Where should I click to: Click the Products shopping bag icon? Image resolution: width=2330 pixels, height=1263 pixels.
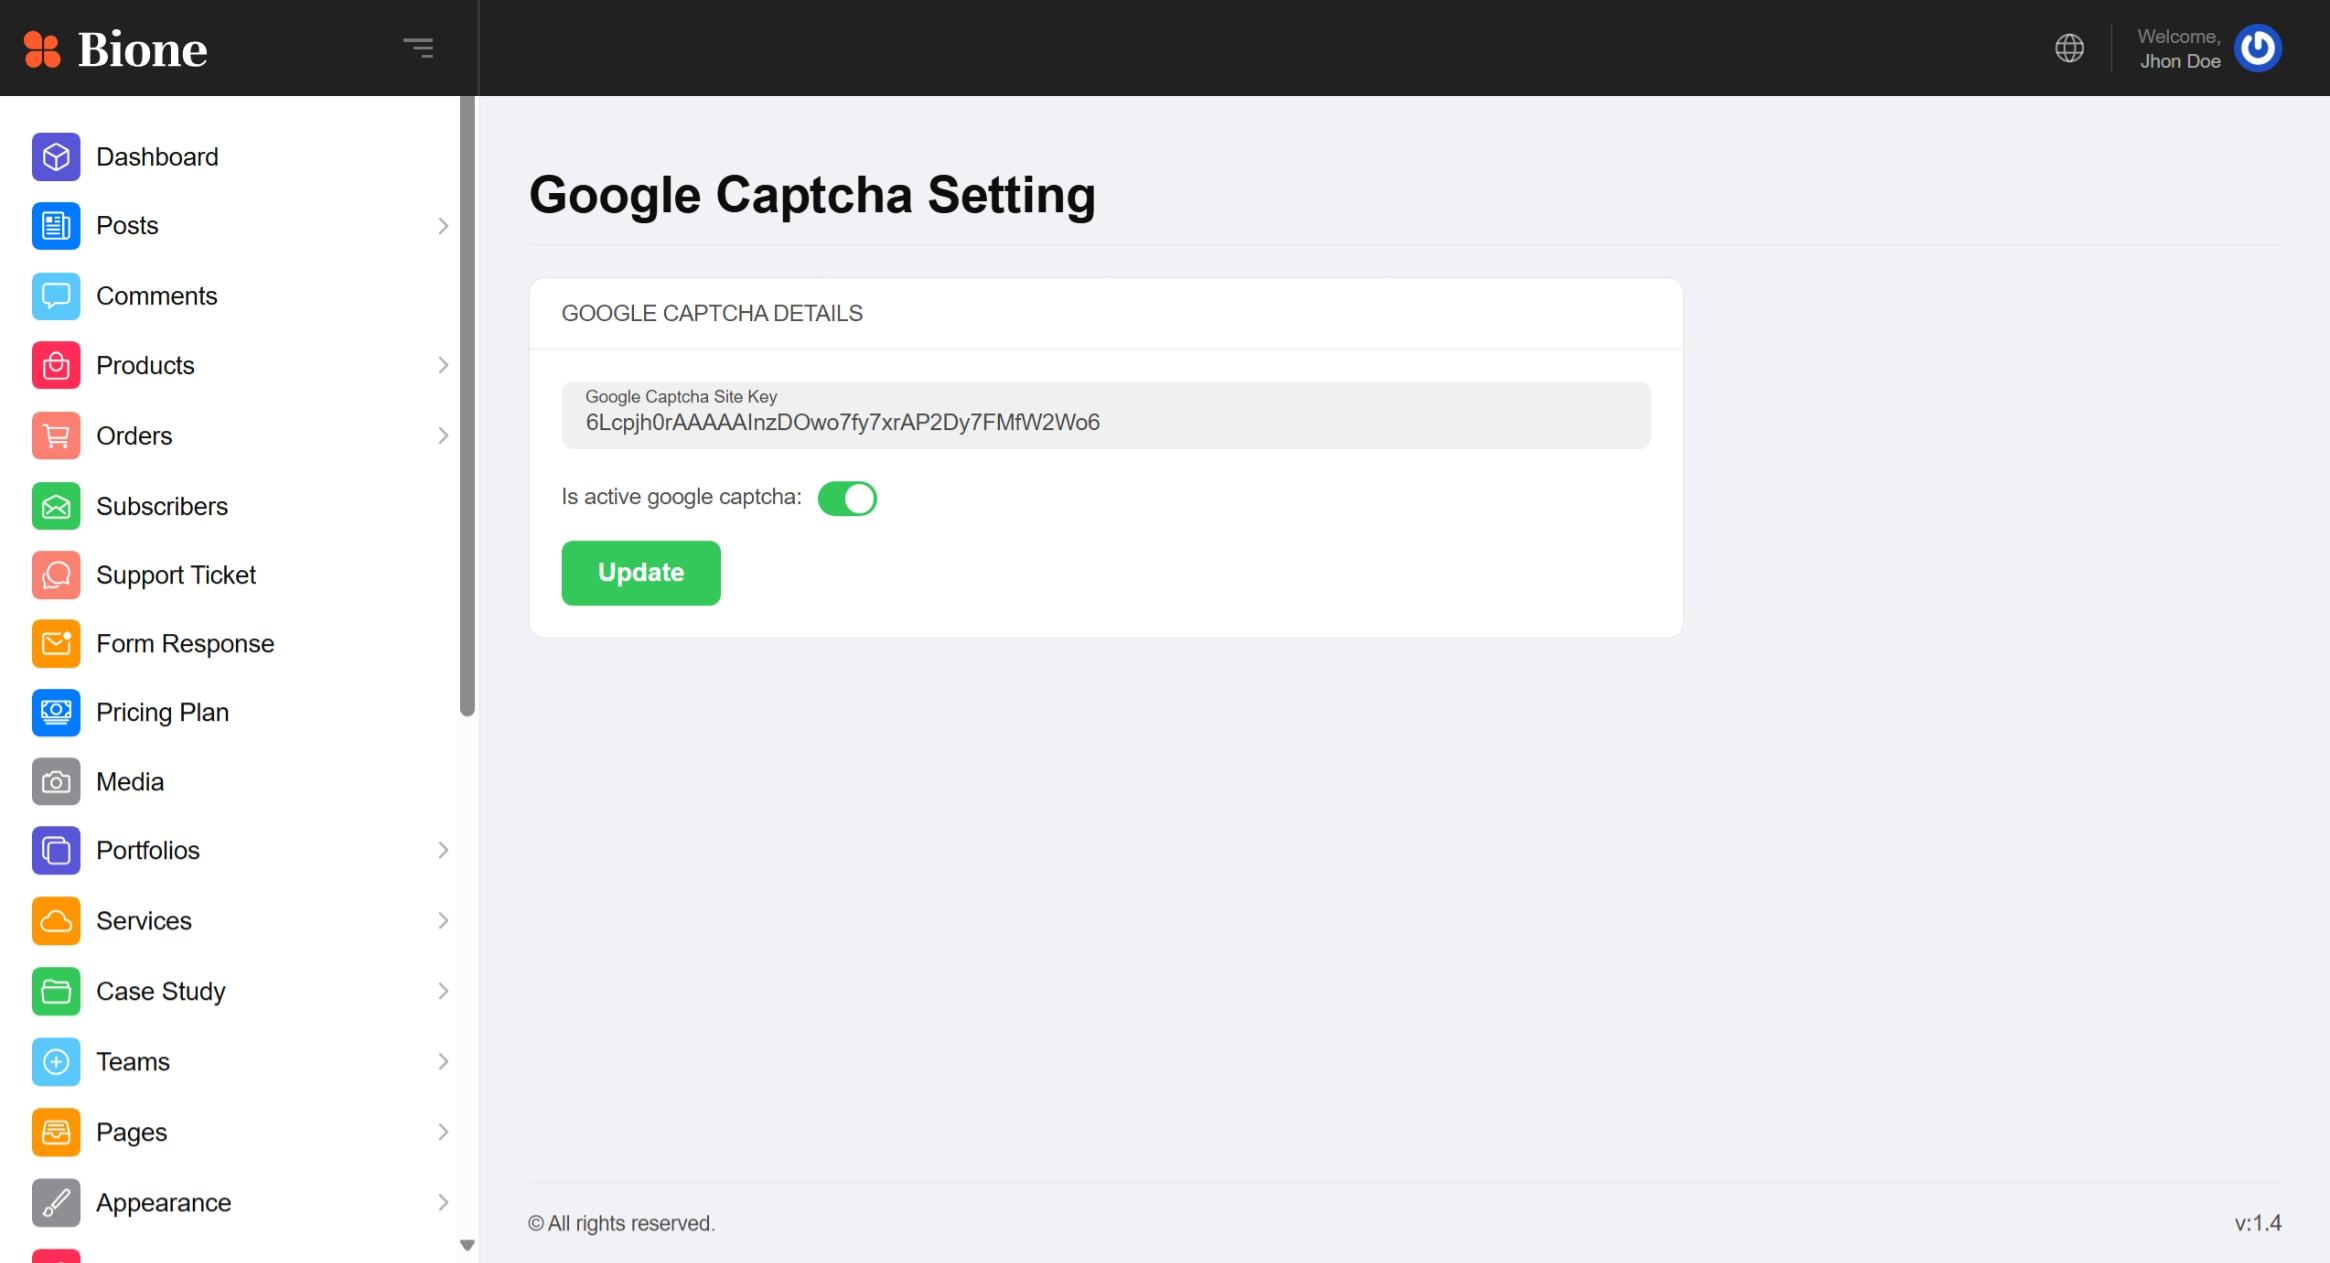(x=56, y=365)
